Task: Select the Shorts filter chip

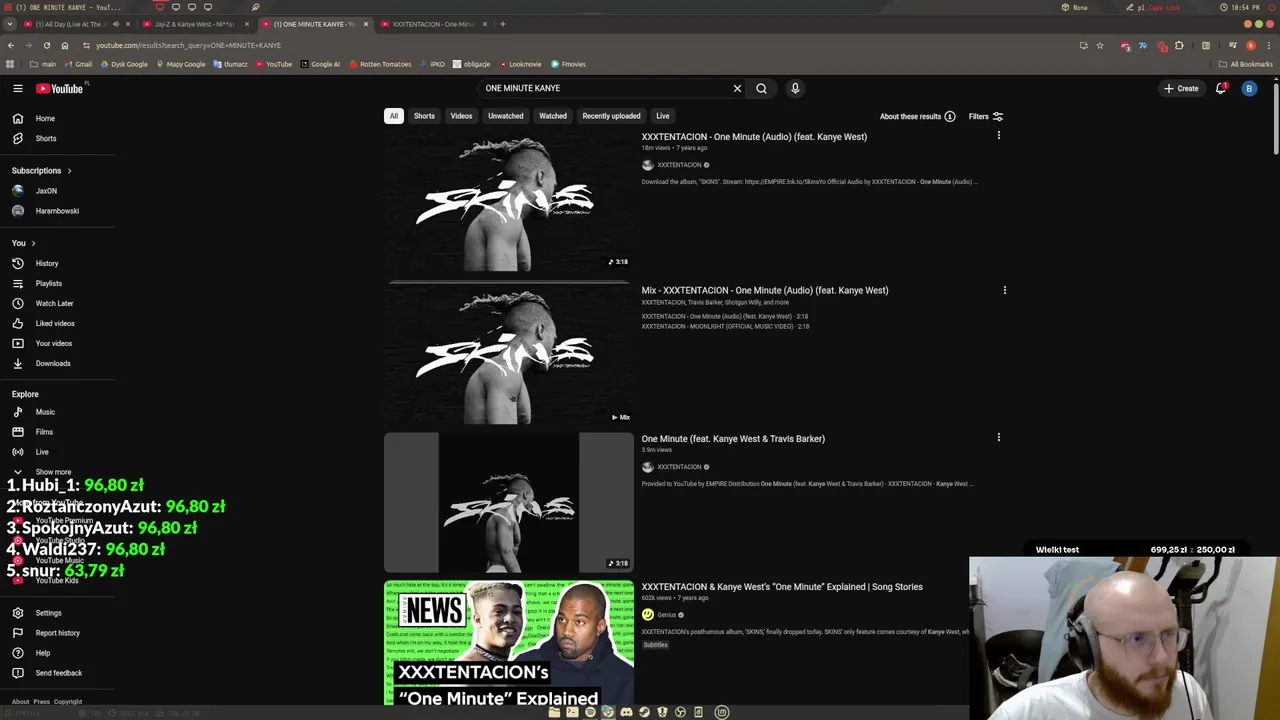Action: 424,116
